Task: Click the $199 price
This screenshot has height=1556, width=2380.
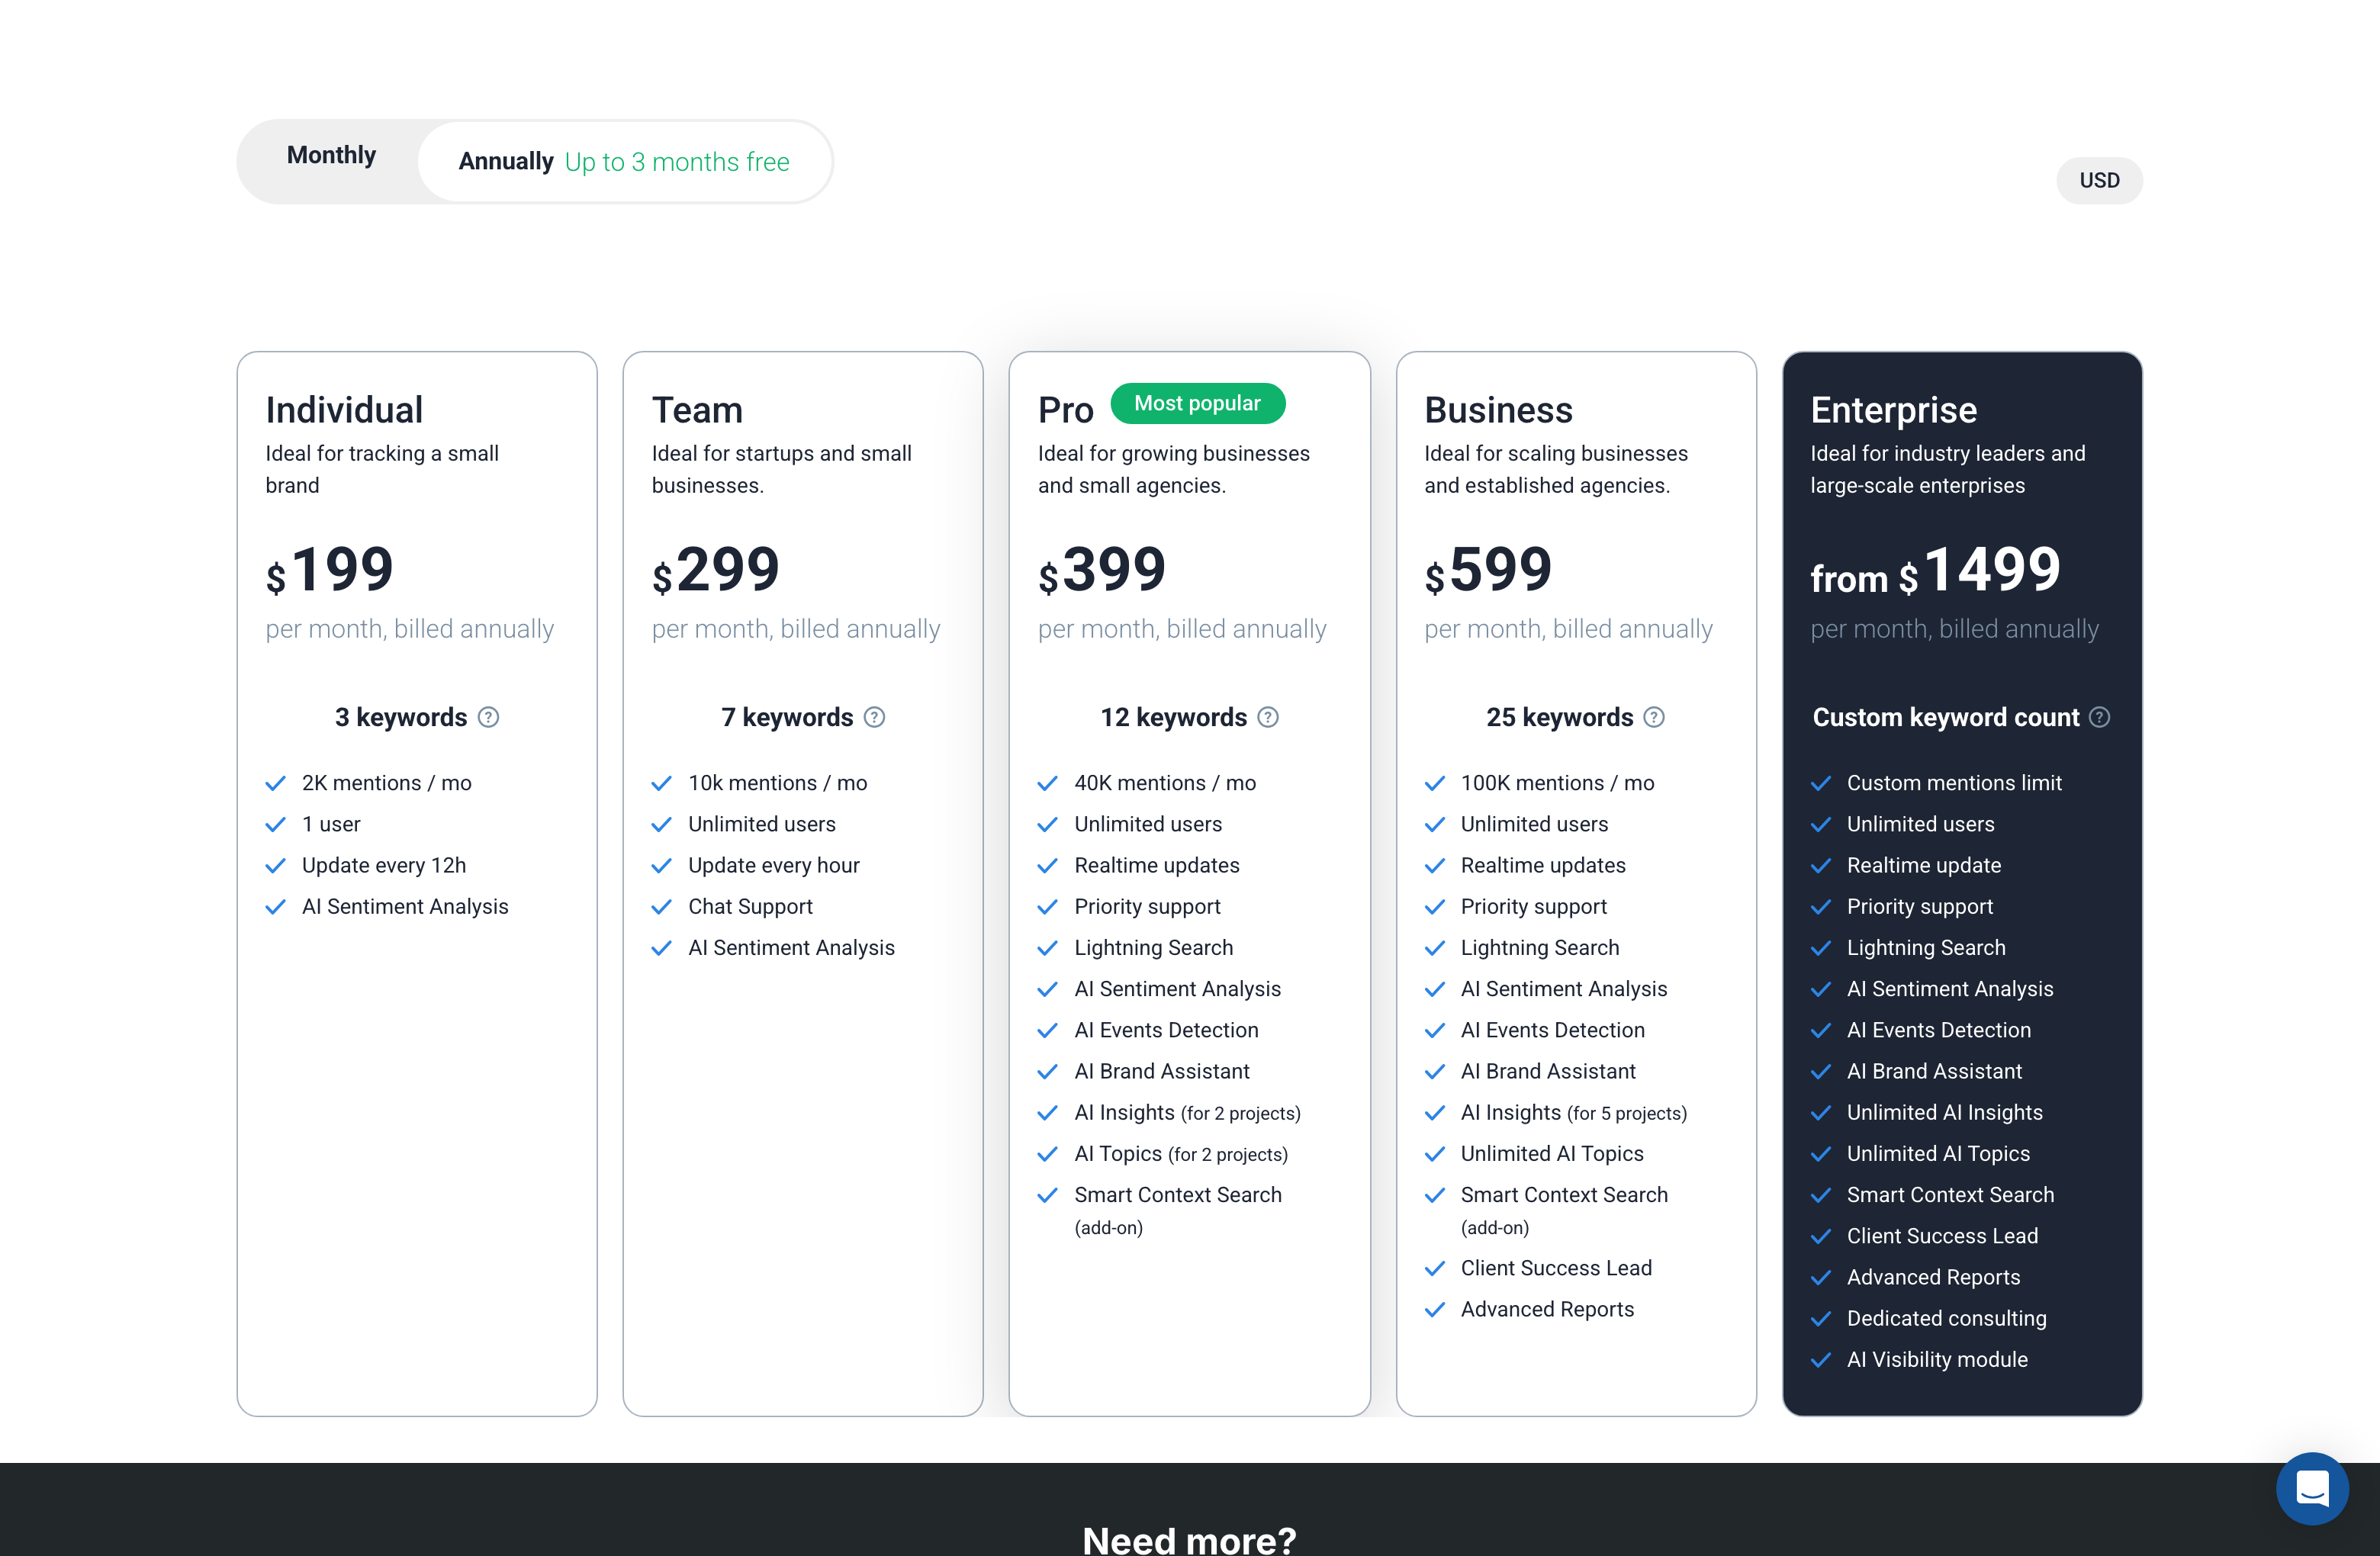Action: tap(329, 570)
